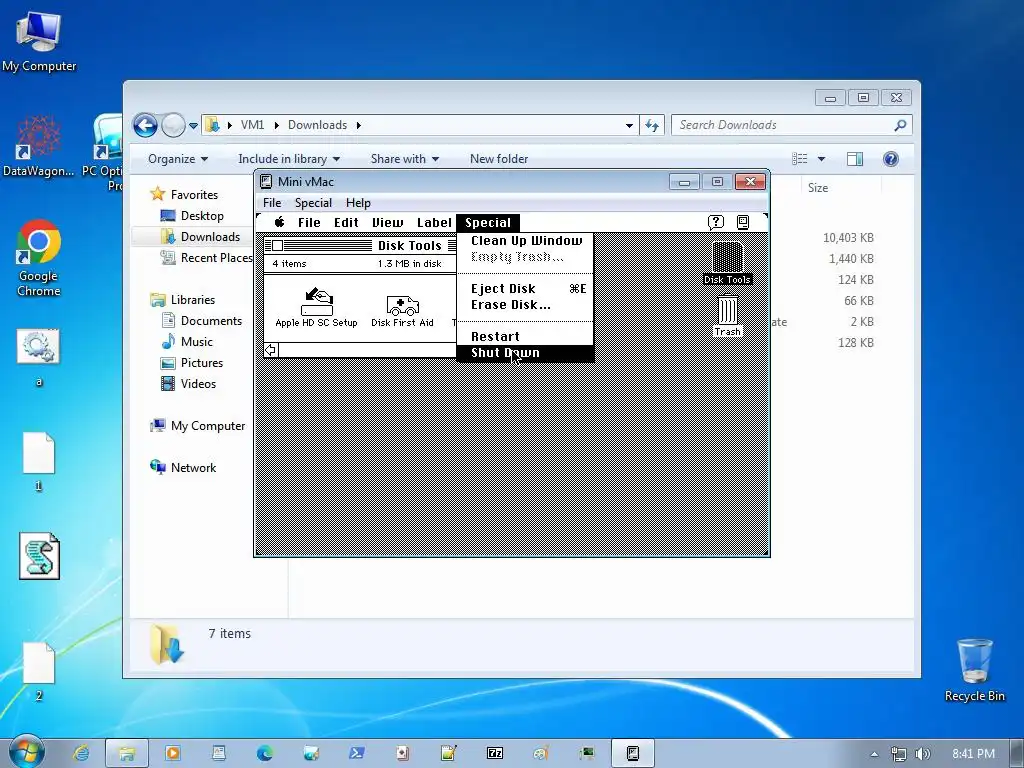The height and width of the screenshot is (768, 1024).
Task: Click the clock showing 8:41 PM
Action: pyautogui.click(x=973, y=754)
